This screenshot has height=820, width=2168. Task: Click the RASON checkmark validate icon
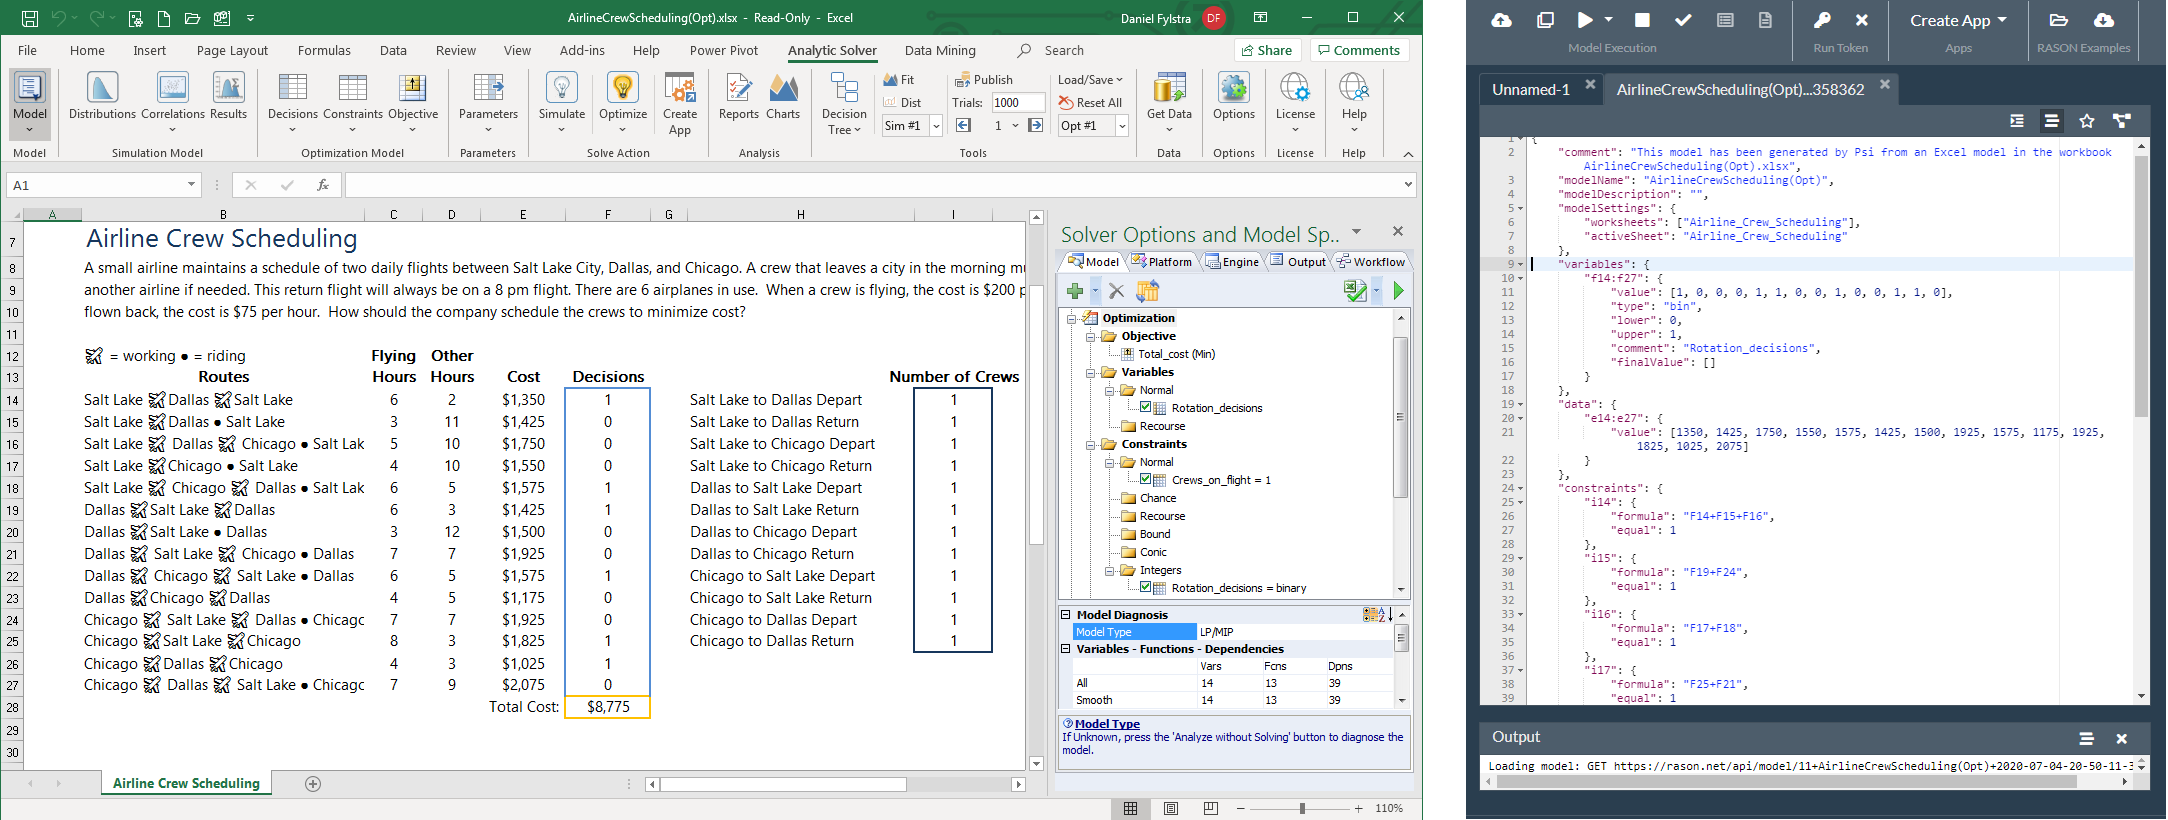tap(1683, 20)
